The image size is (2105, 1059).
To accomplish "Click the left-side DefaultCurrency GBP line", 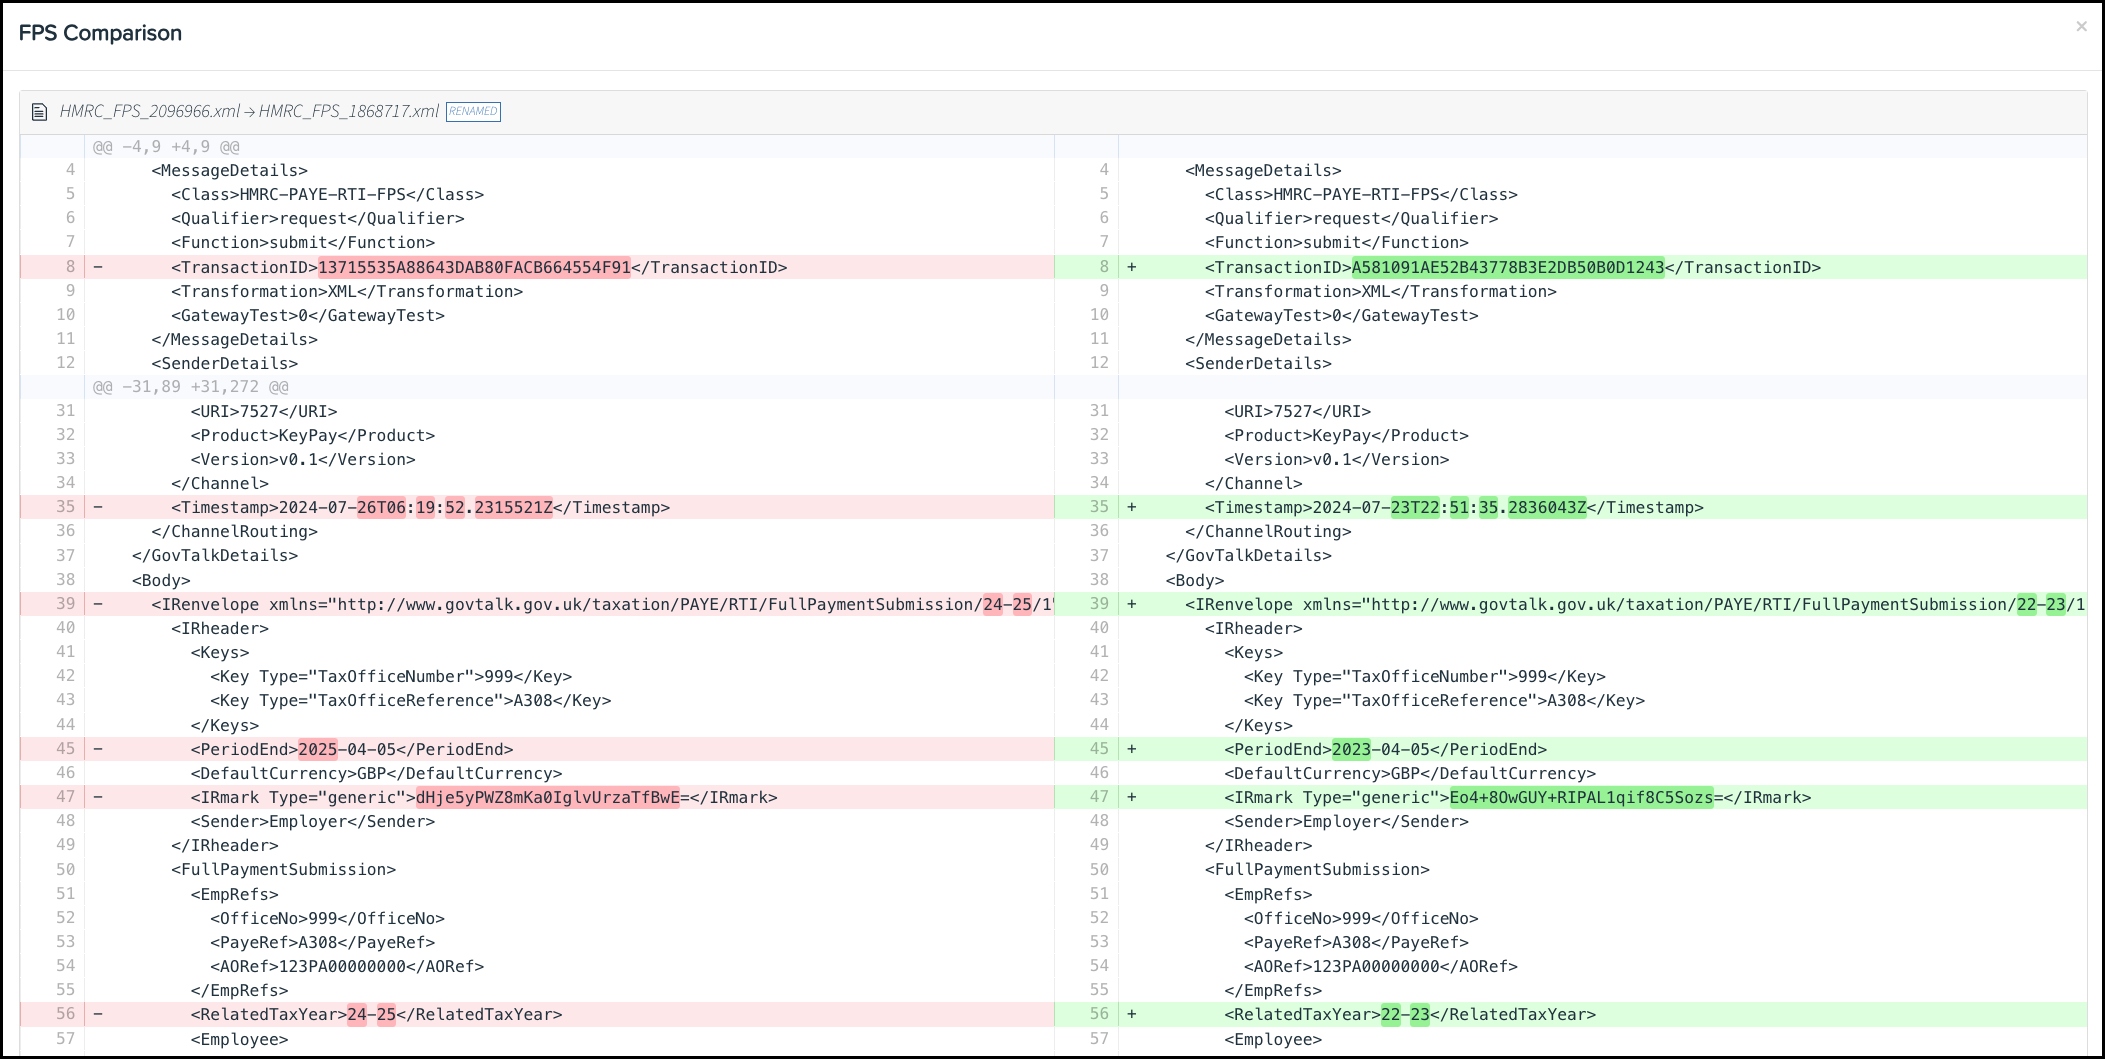I will pos(376,773).
